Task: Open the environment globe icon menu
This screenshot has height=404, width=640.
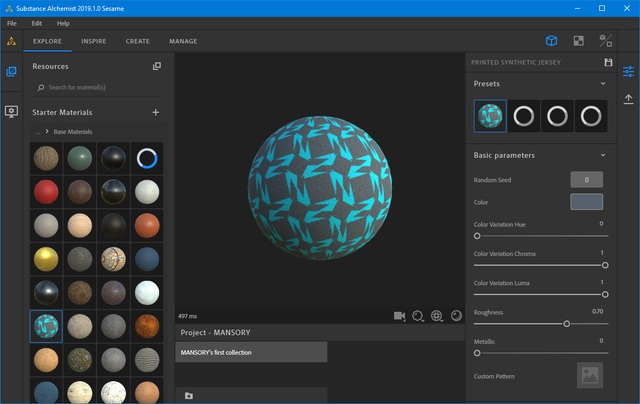Action: point(437,315)
